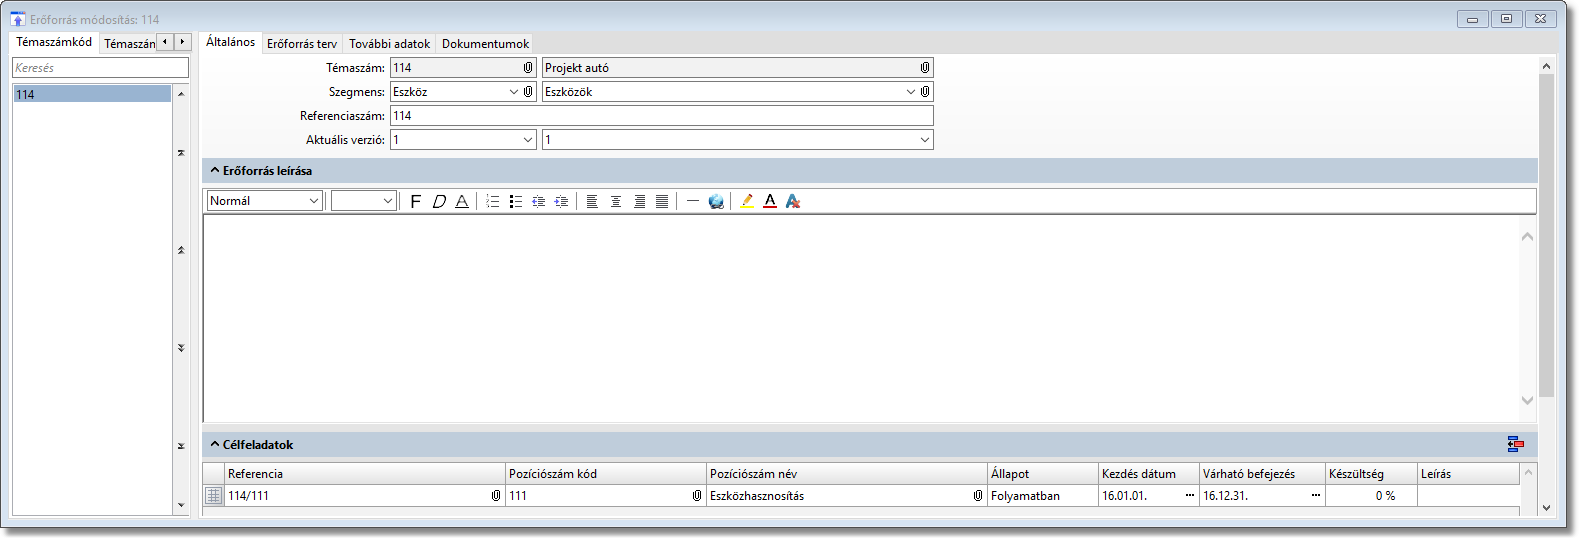Align text left
The image size is (1579, 540).
pos(592,201)
